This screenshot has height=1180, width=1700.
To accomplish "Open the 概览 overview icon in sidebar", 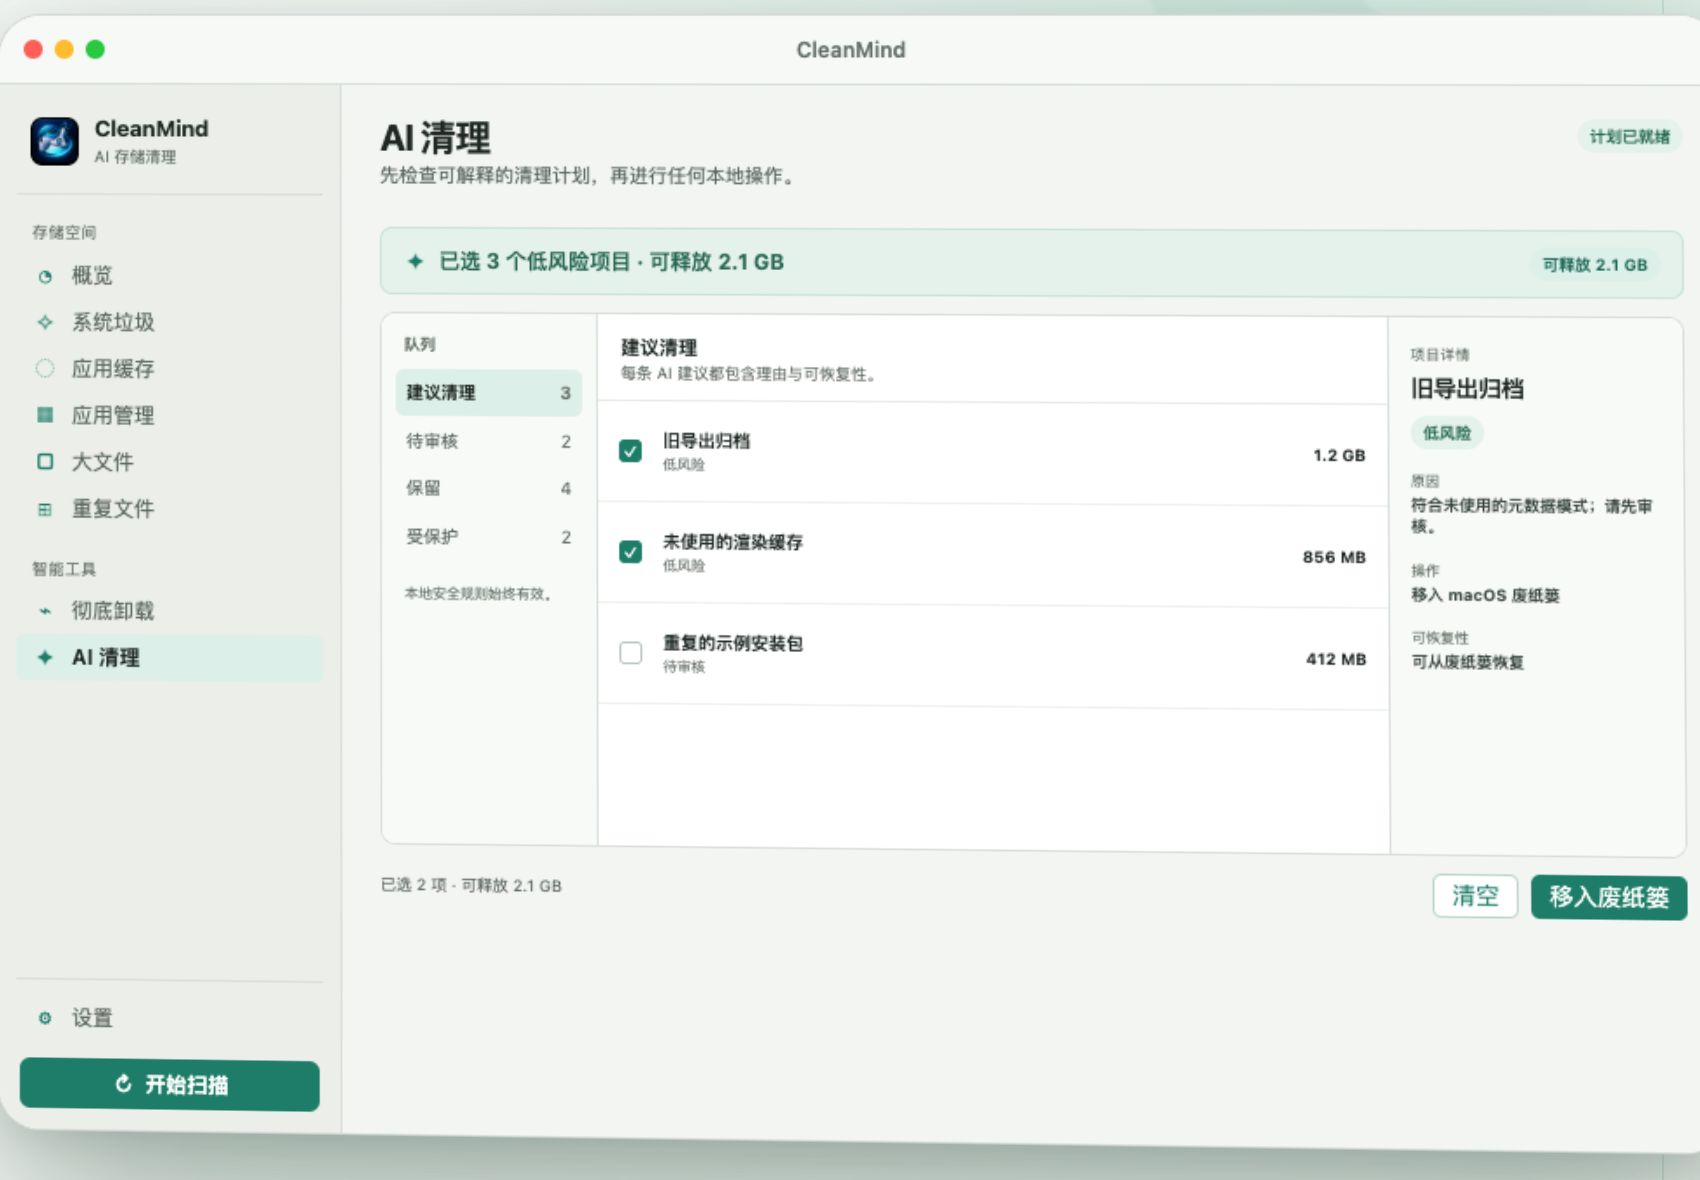I will pyautogui.click(x=45, y=277).
